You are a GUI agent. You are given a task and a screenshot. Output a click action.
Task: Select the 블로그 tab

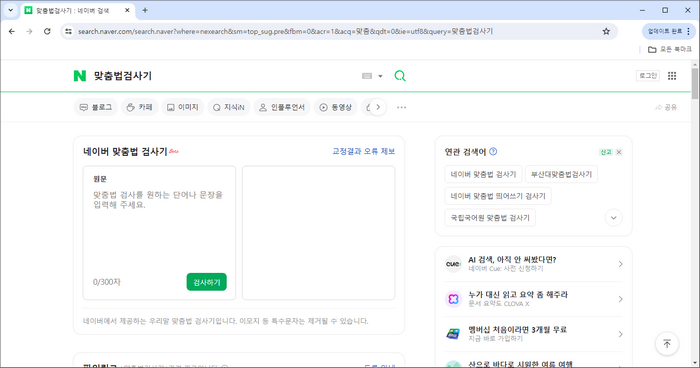96,107
